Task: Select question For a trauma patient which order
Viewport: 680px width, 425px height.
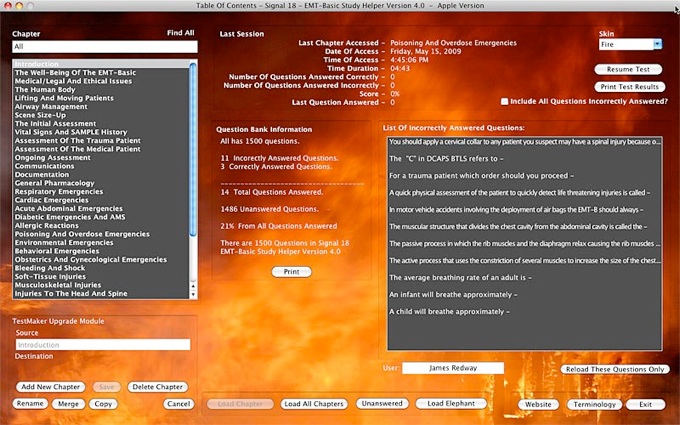Action: point(525,176)
